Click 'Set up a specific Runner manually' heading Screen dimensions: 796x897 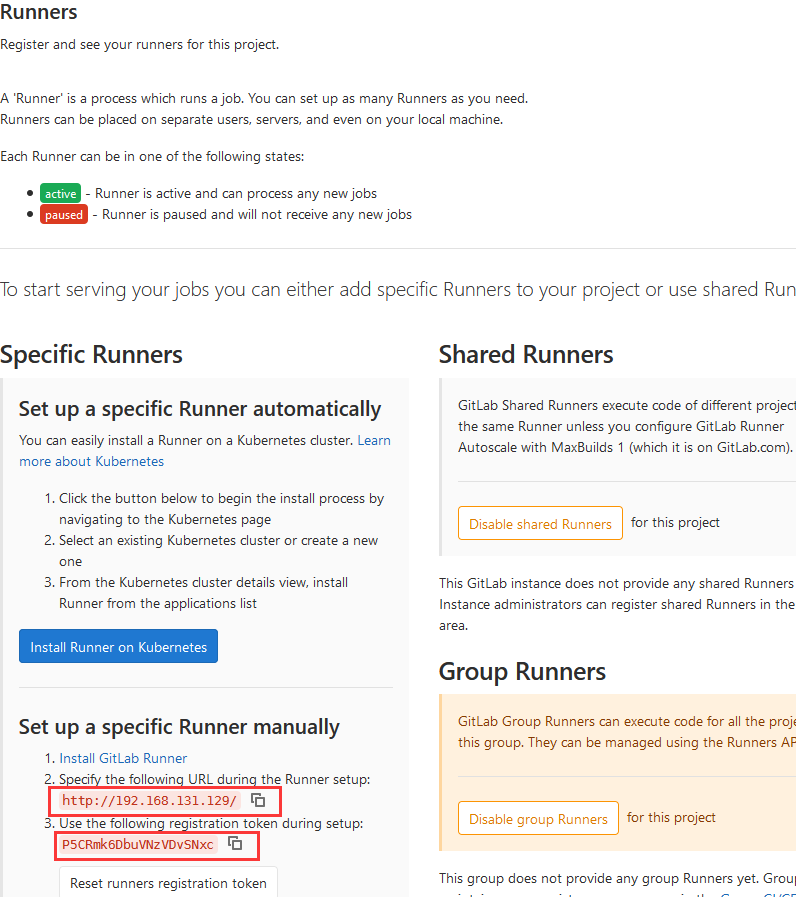pyautogui.click(x=179, y=727)
